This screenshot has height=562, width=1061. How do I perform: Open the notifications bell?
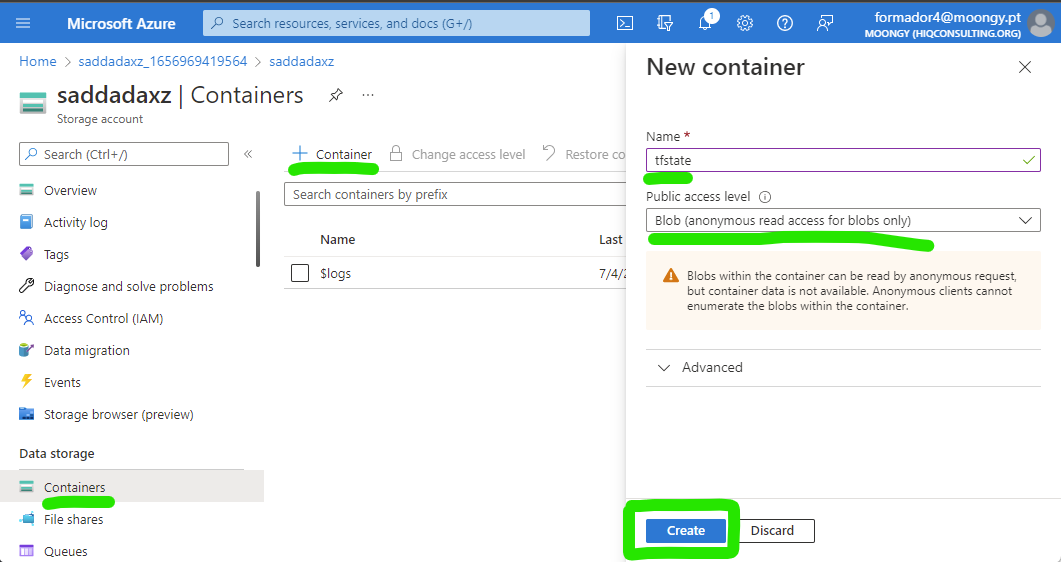coord(705,24)
